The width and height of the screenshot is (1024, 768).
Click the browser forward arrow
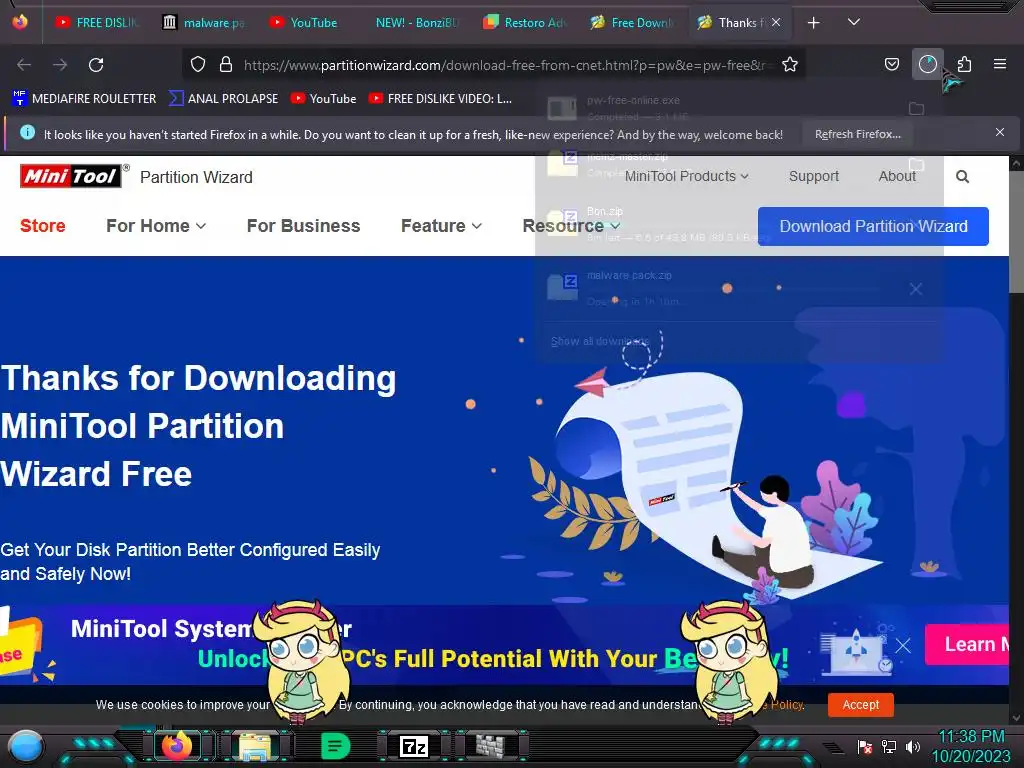click(x=60, y=65)
